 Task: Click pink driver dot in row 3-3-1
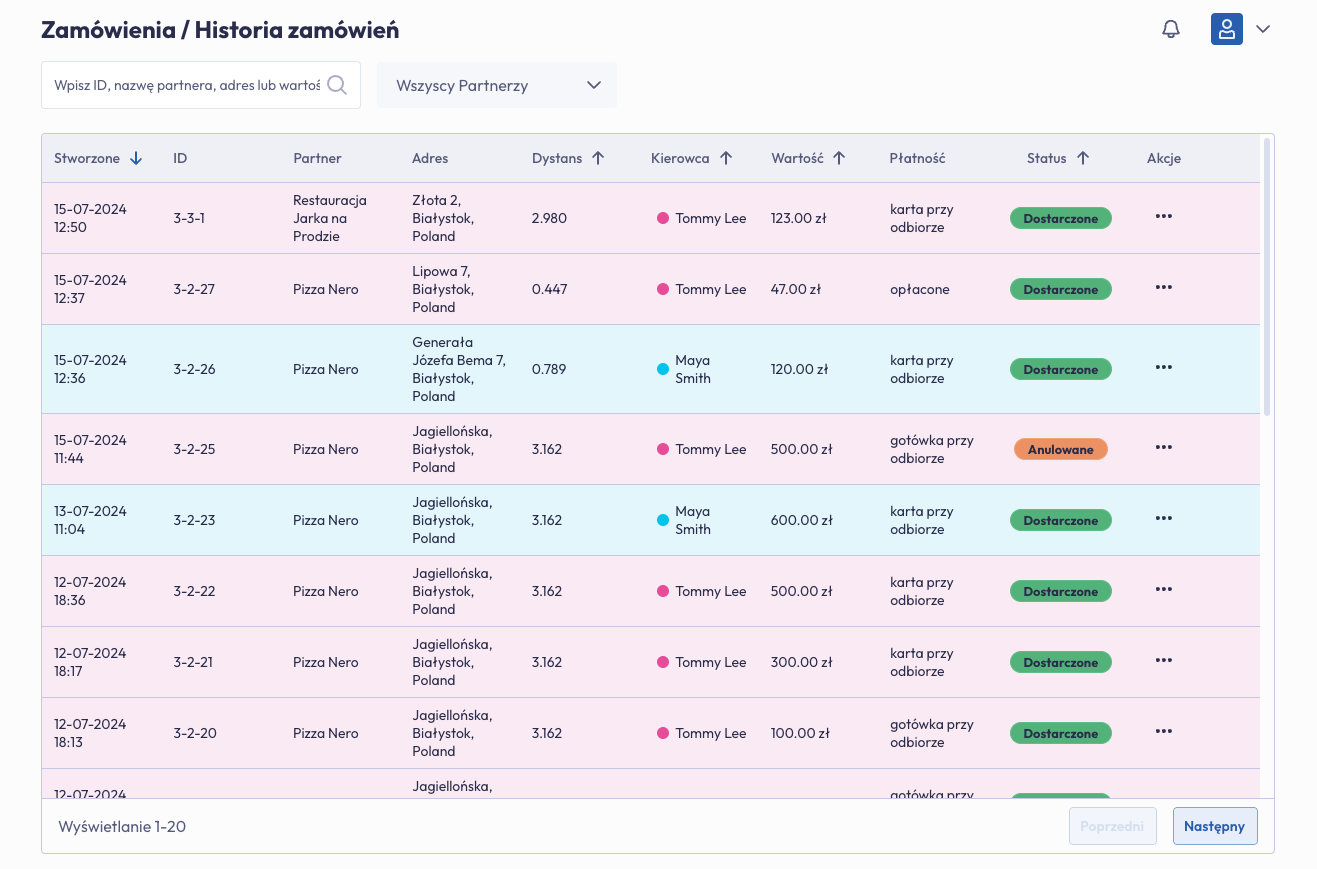[x=662, y=218]
